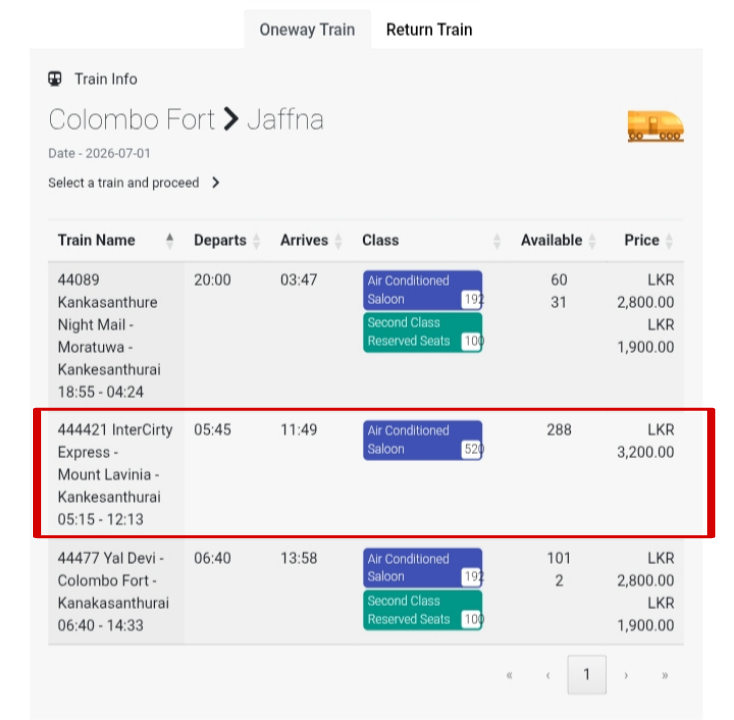Go to previous page of results
Image resolution: width=734 pixels, height=720 pixels.
pyautogui.click(x=548, y=675)
